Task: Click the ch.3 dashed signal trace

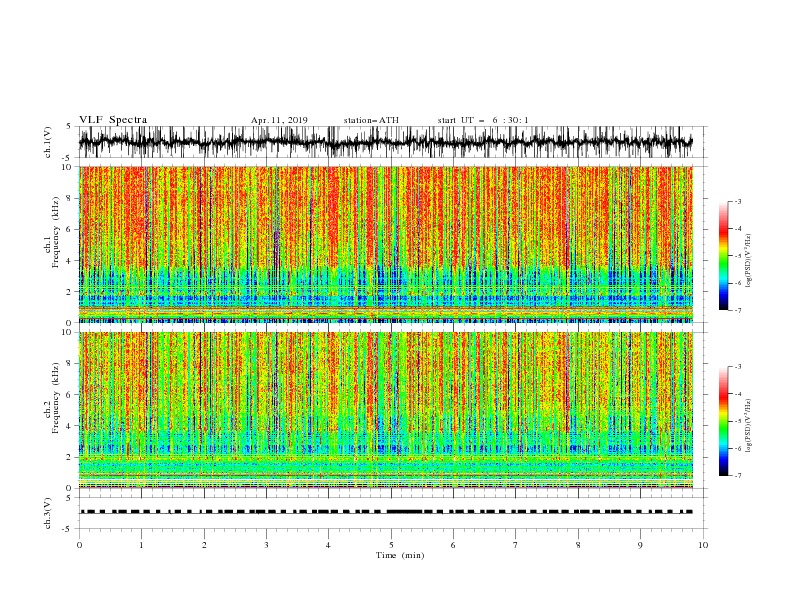Action: (x=386, y=512)
